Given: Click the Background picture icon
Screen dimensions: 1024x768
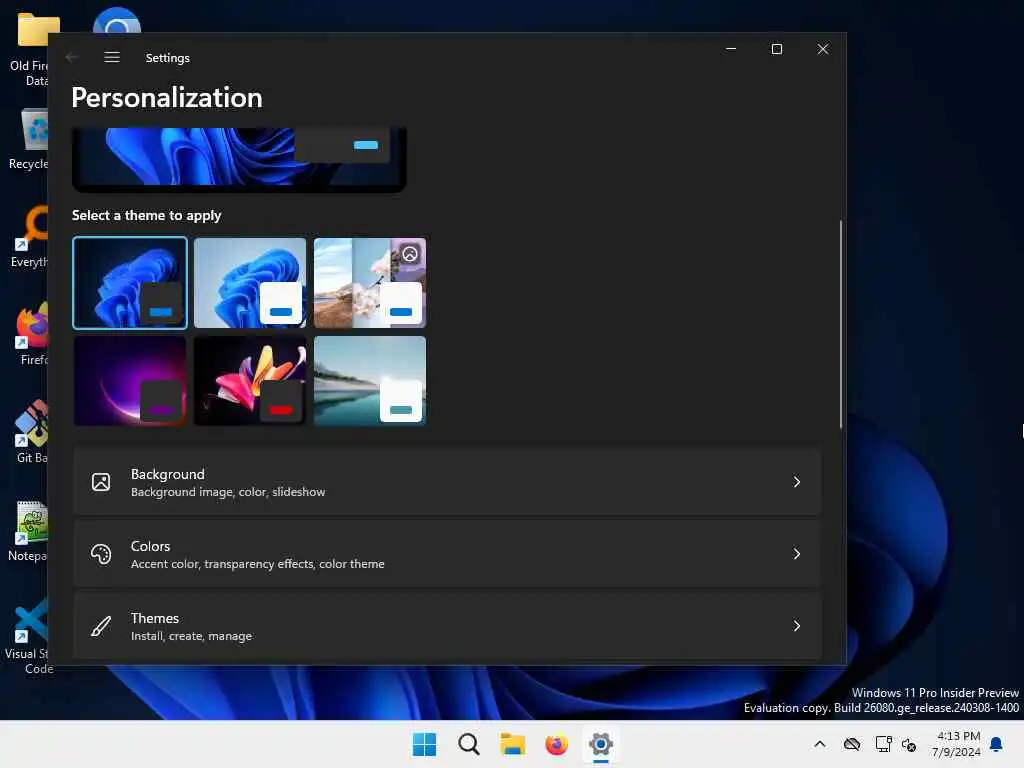Looking at the screenshot, I should 101,482.
